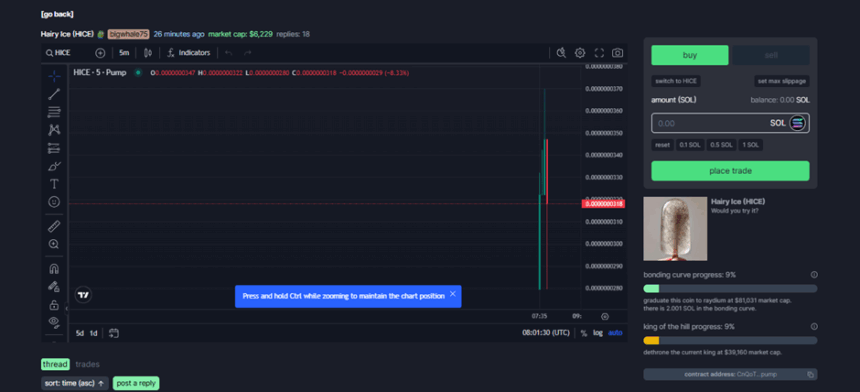Toggle the HICE series visibility dot

(138, 72)
